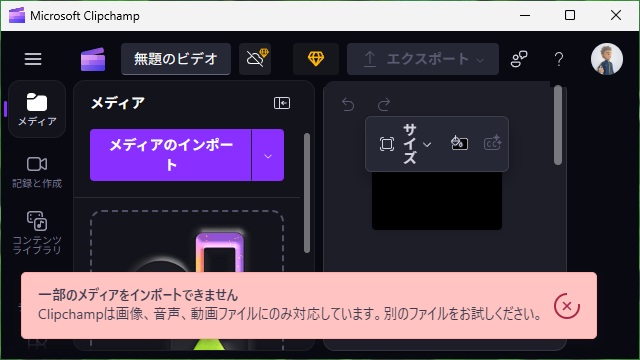This screenshot has height=360, width=640.
Task: Select the 記録と作成 sidebar tab
Action: (37, 172)
